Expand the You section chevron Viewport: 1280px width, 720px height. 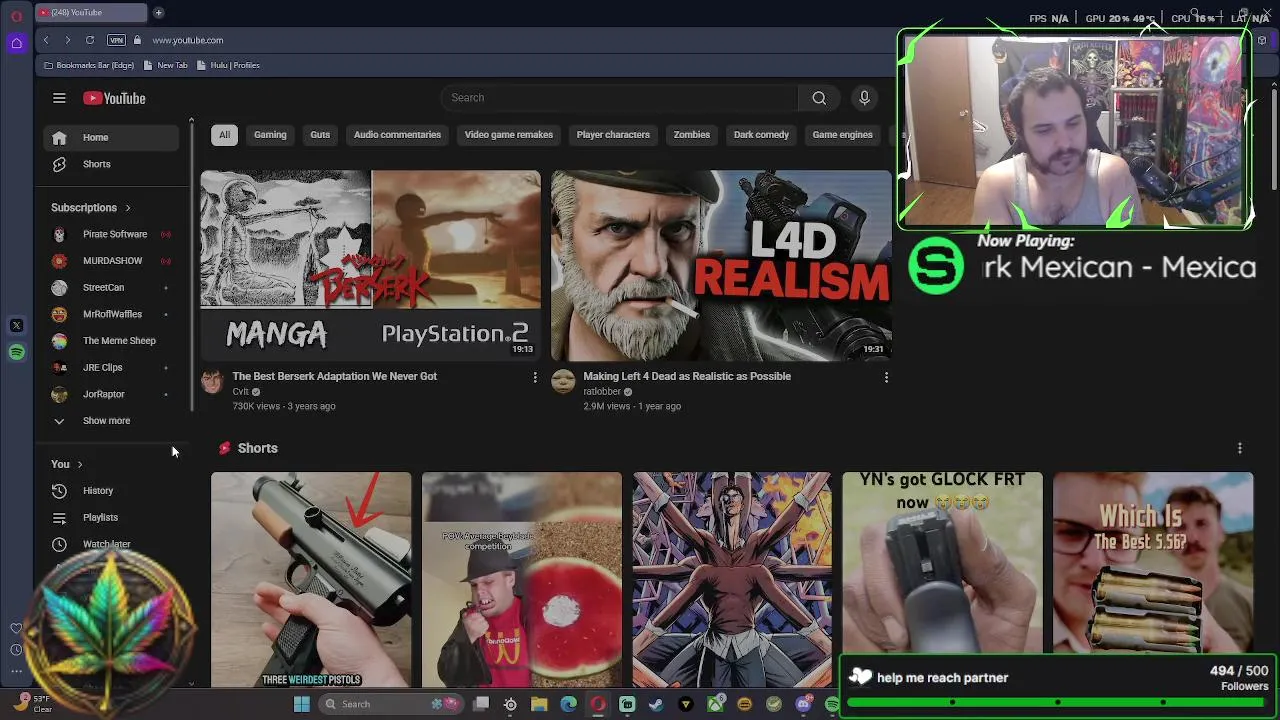coord(80,465)
